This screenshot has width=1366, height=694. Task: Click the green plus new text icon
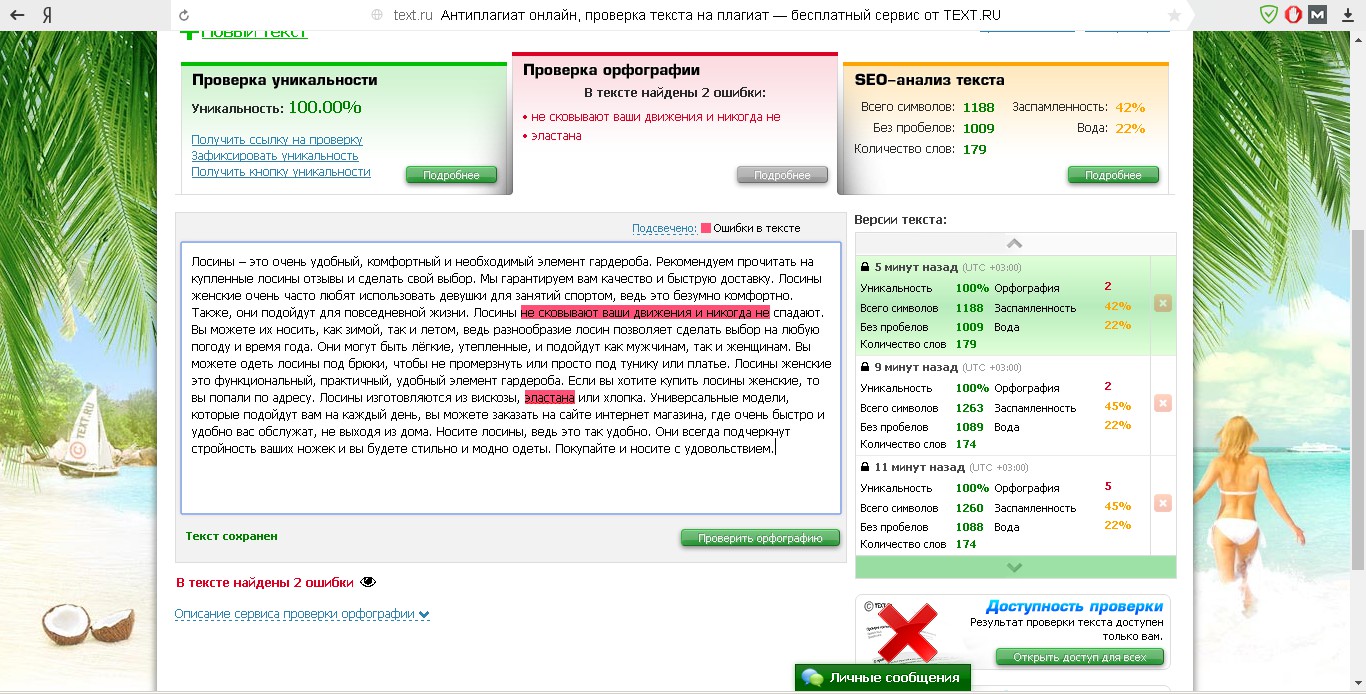pos(189,35)
